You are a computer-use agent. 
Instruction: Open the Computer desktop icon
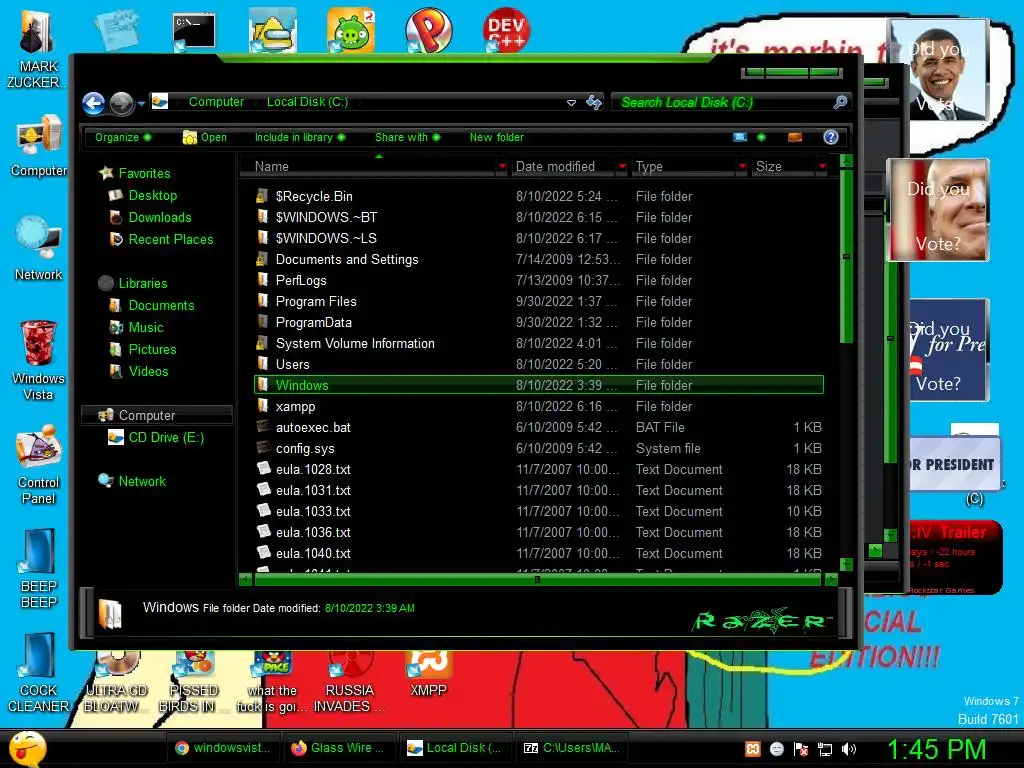(39, 146)
